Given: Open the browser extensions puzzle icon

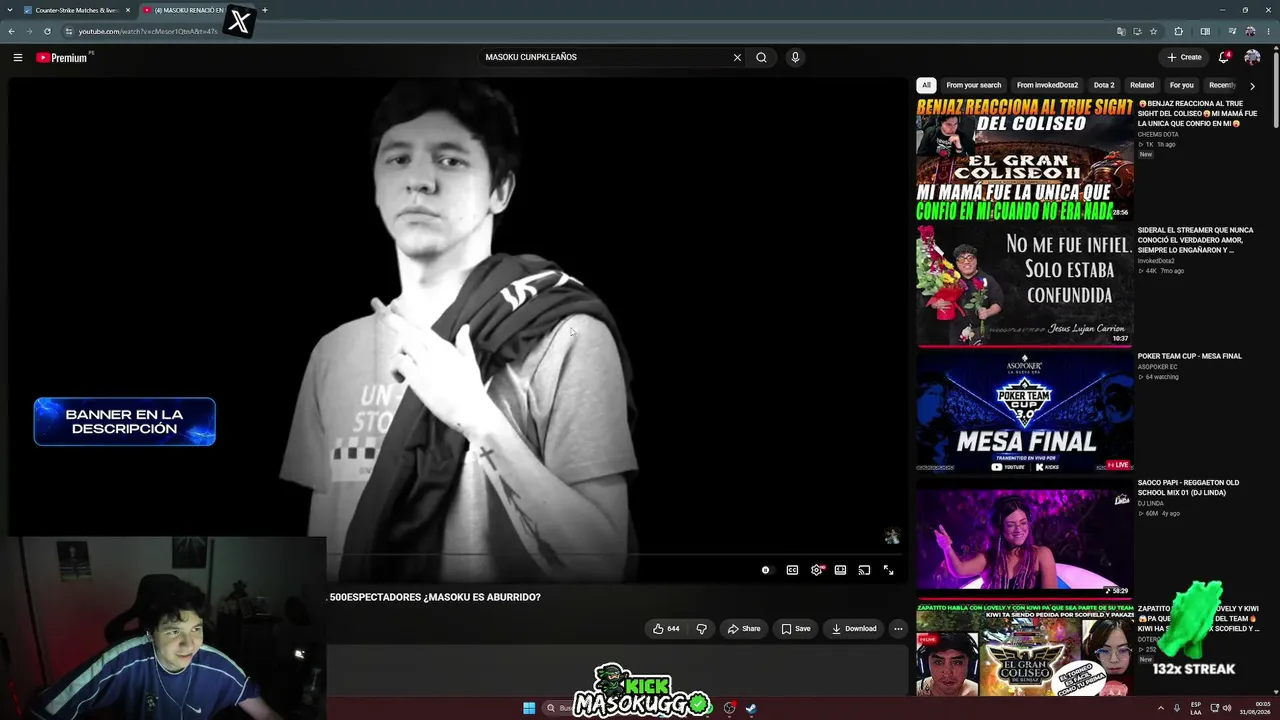Looking at the screenshot, I should 1178,31.
